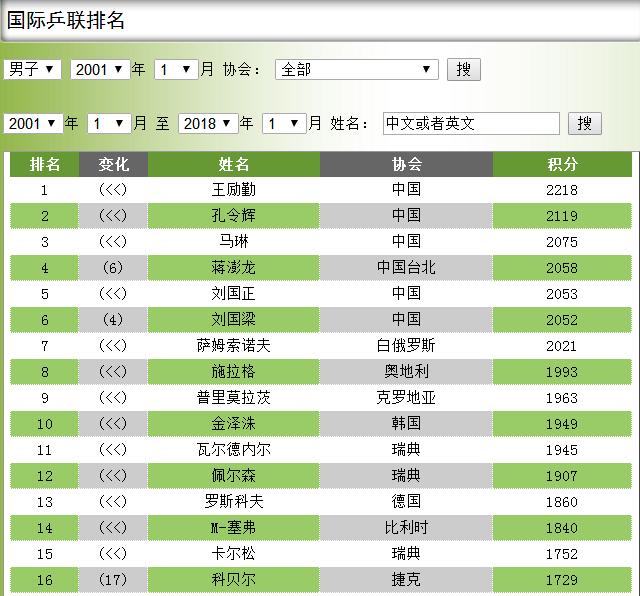Select player name 刘国梁
Viewport: 640px width, 596px height.
234,320
